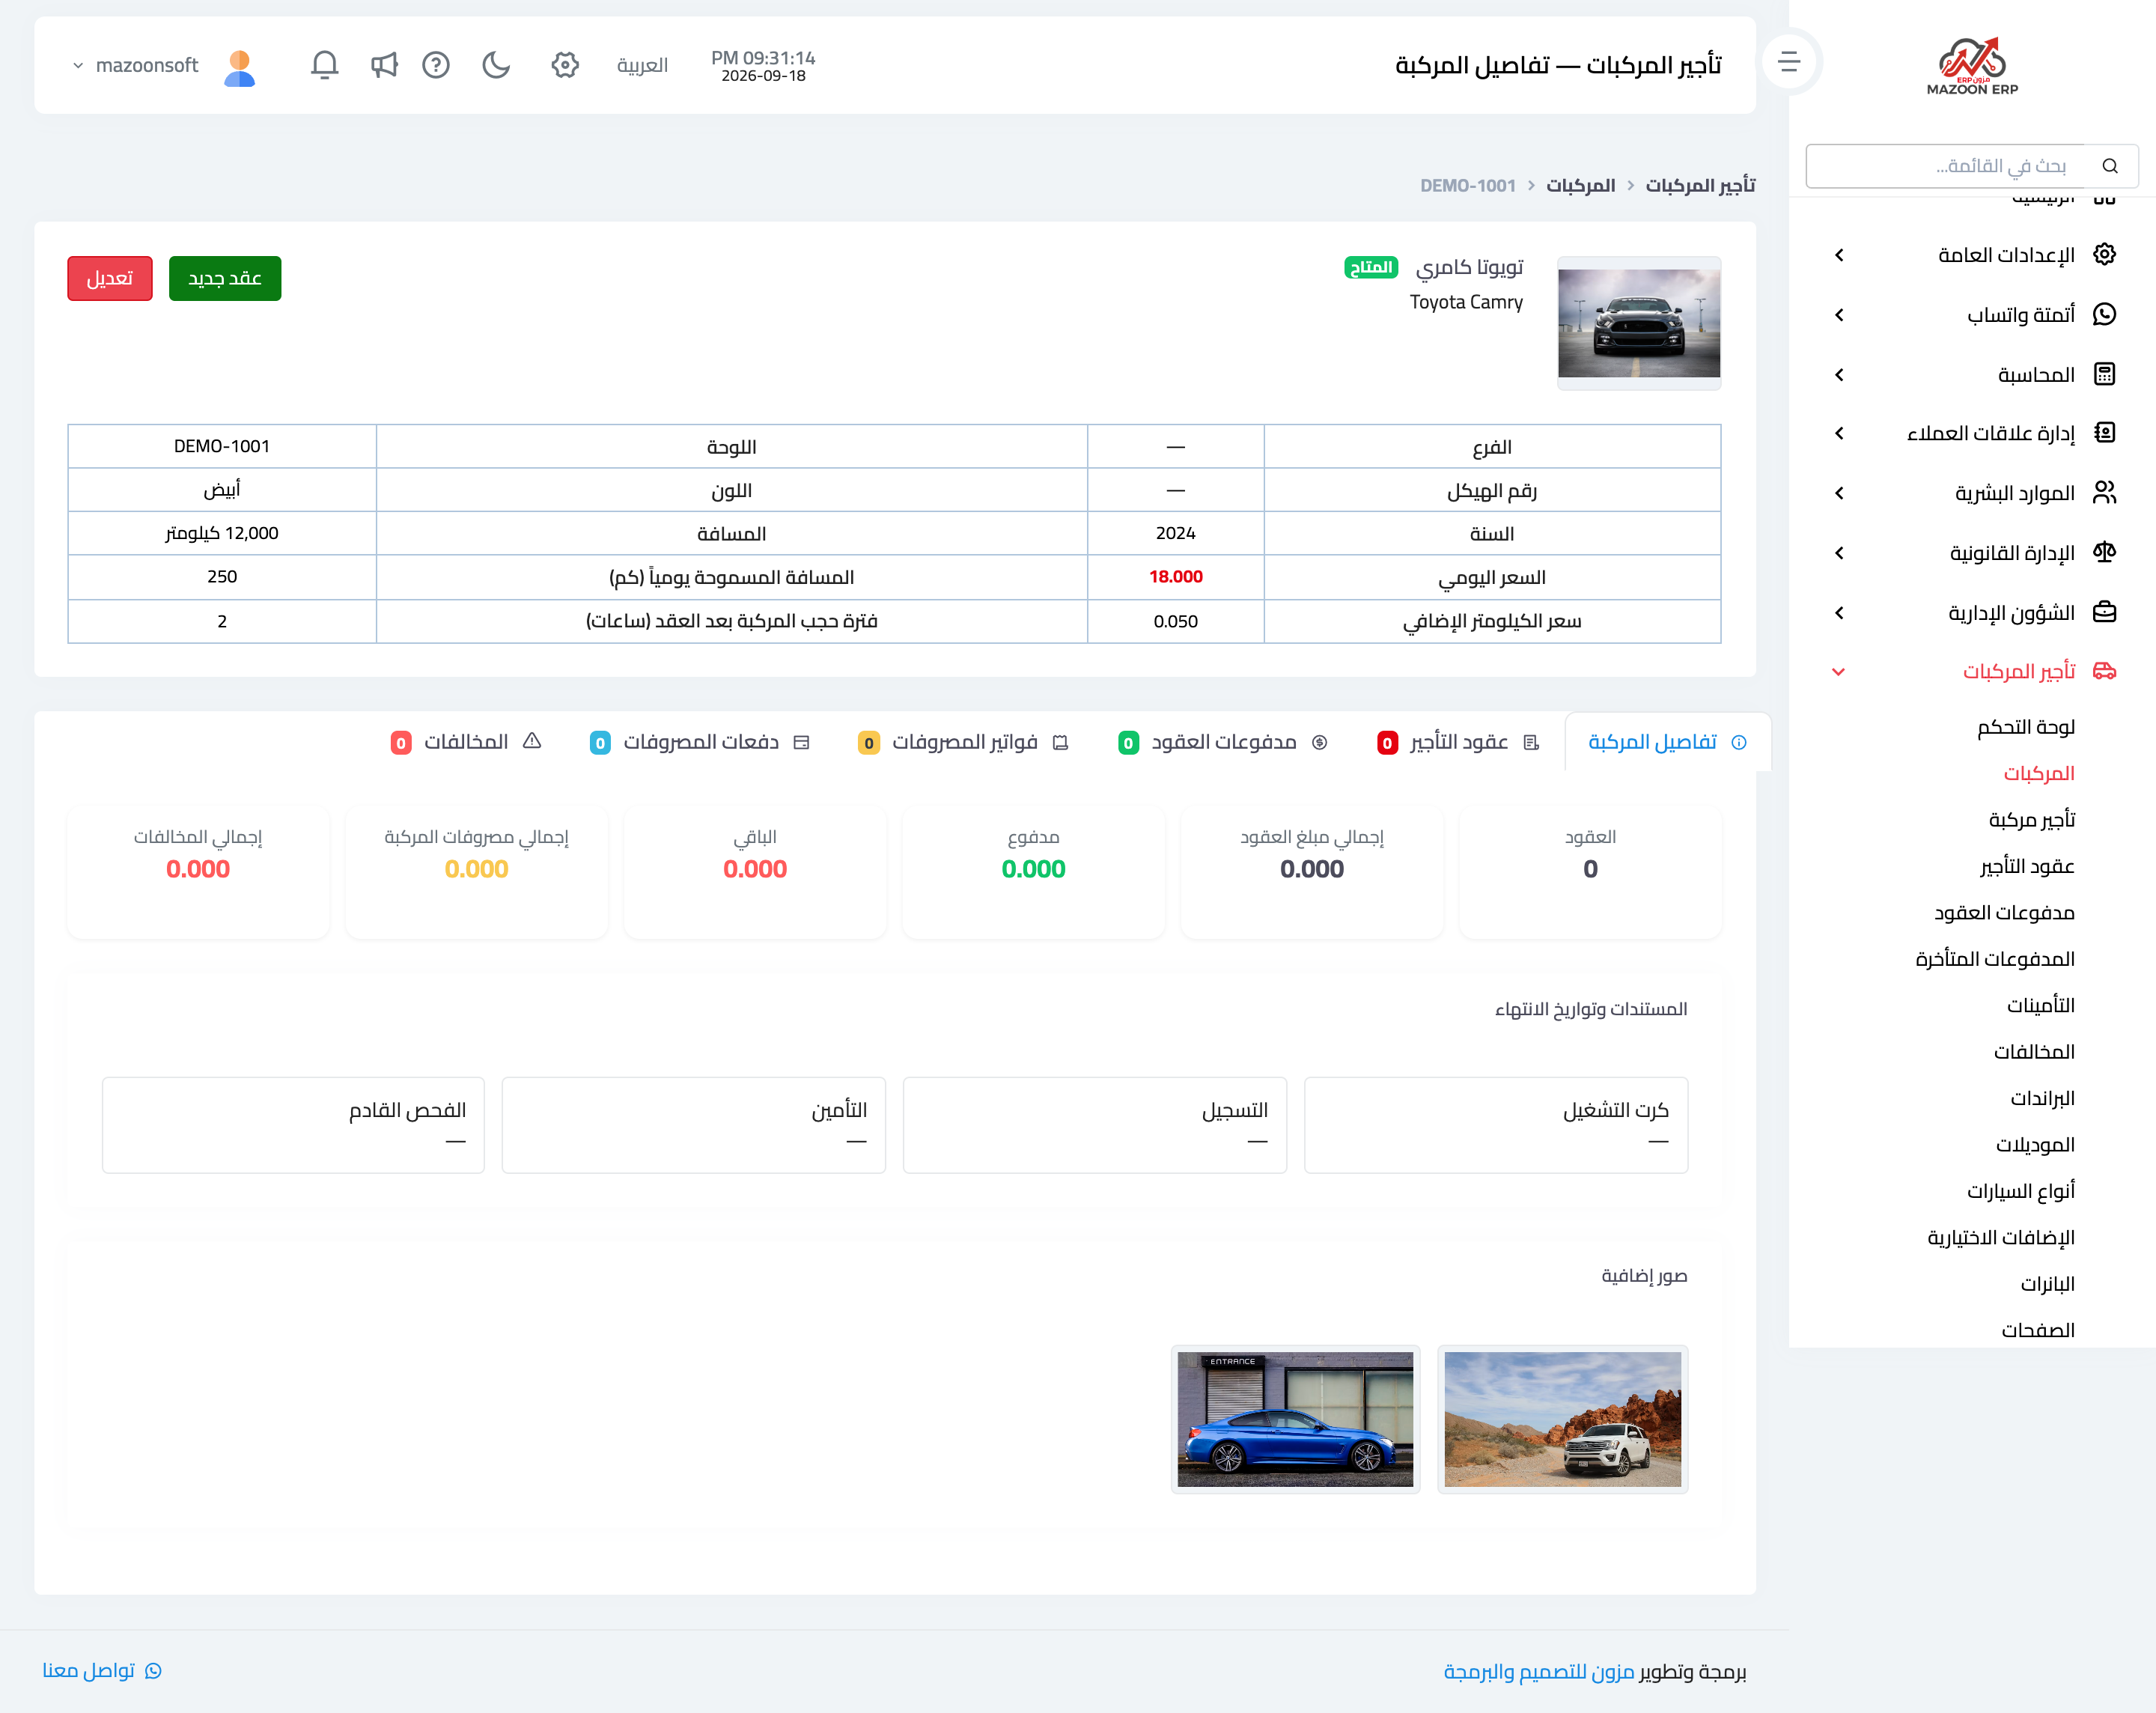Click the green عقد جديد button
2156x1713 pixels.
tap(225, 278)
